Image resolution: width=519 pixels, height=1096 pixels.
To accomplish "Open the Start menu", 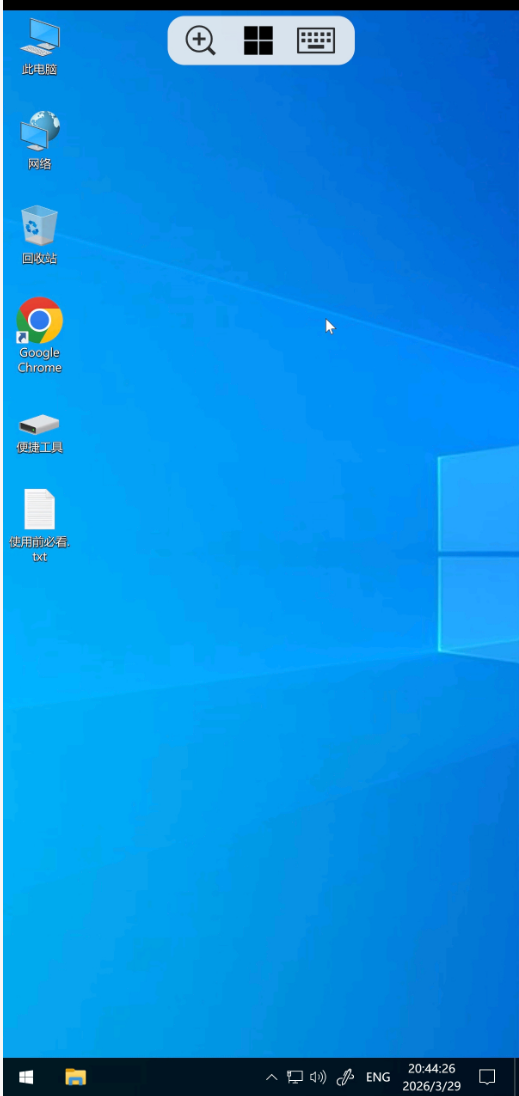I will [x=26, y=1076].
